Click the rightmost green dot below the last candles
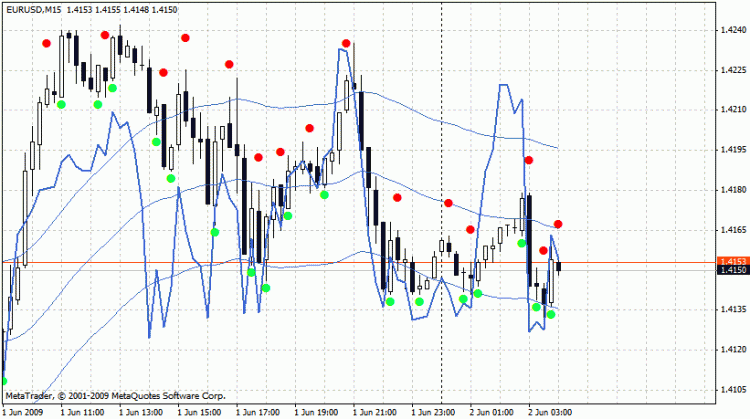The width and height of the screenshot is (750, 419). pyautogui.click(x=551, y=315)
